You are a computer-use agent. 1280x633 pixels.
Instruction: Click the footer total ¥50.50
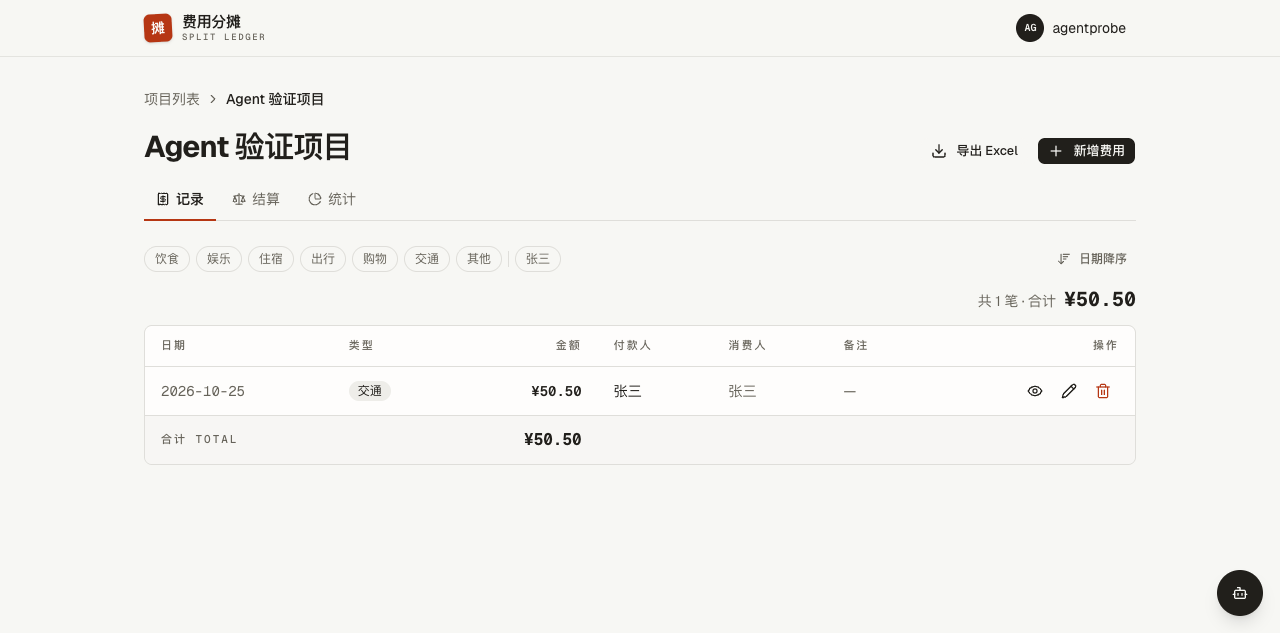[553, 440]
